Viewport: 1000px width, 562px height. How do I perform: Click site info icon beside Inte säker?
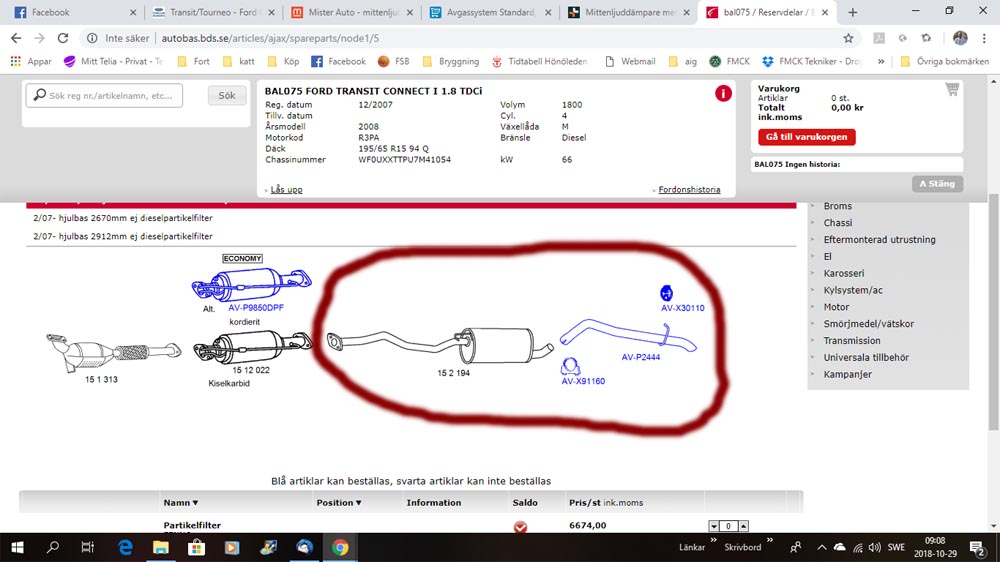92,38
